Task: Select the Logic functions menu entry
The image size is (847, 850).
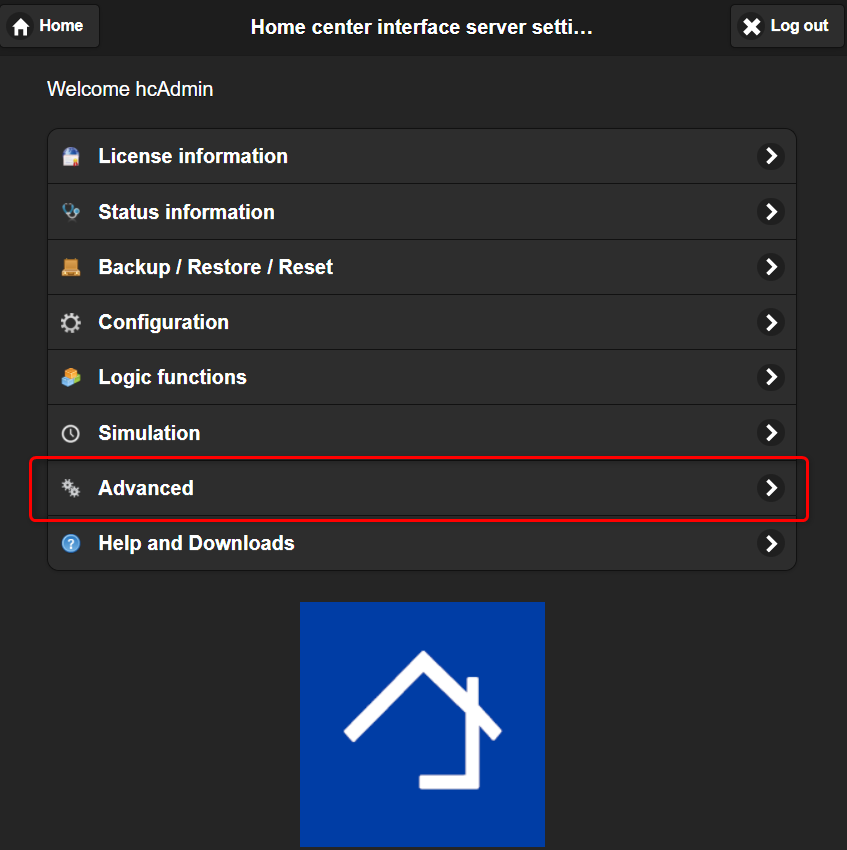Action: click(422, 377)
